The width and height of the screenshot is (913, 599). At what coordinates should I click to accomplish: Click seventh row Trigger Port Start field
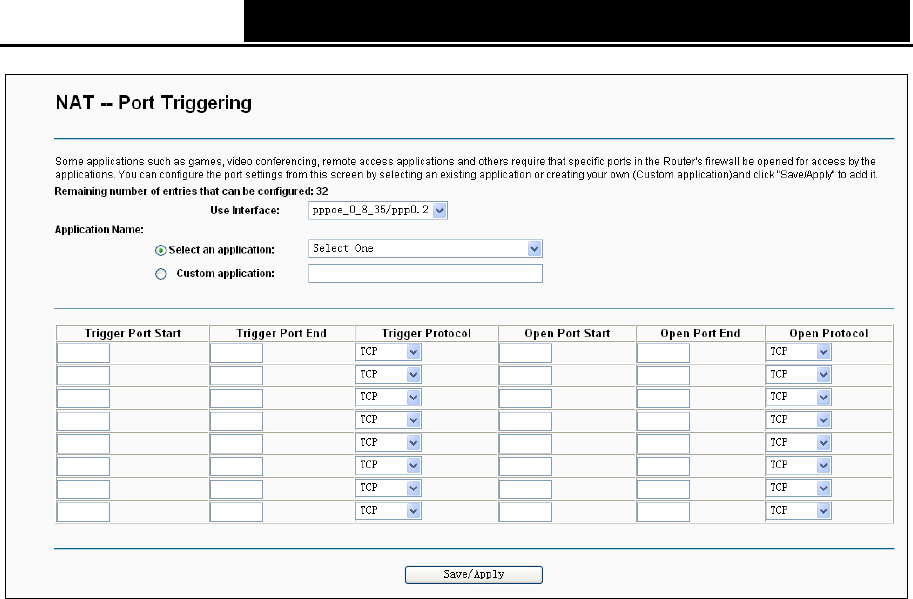pos(83,489)
